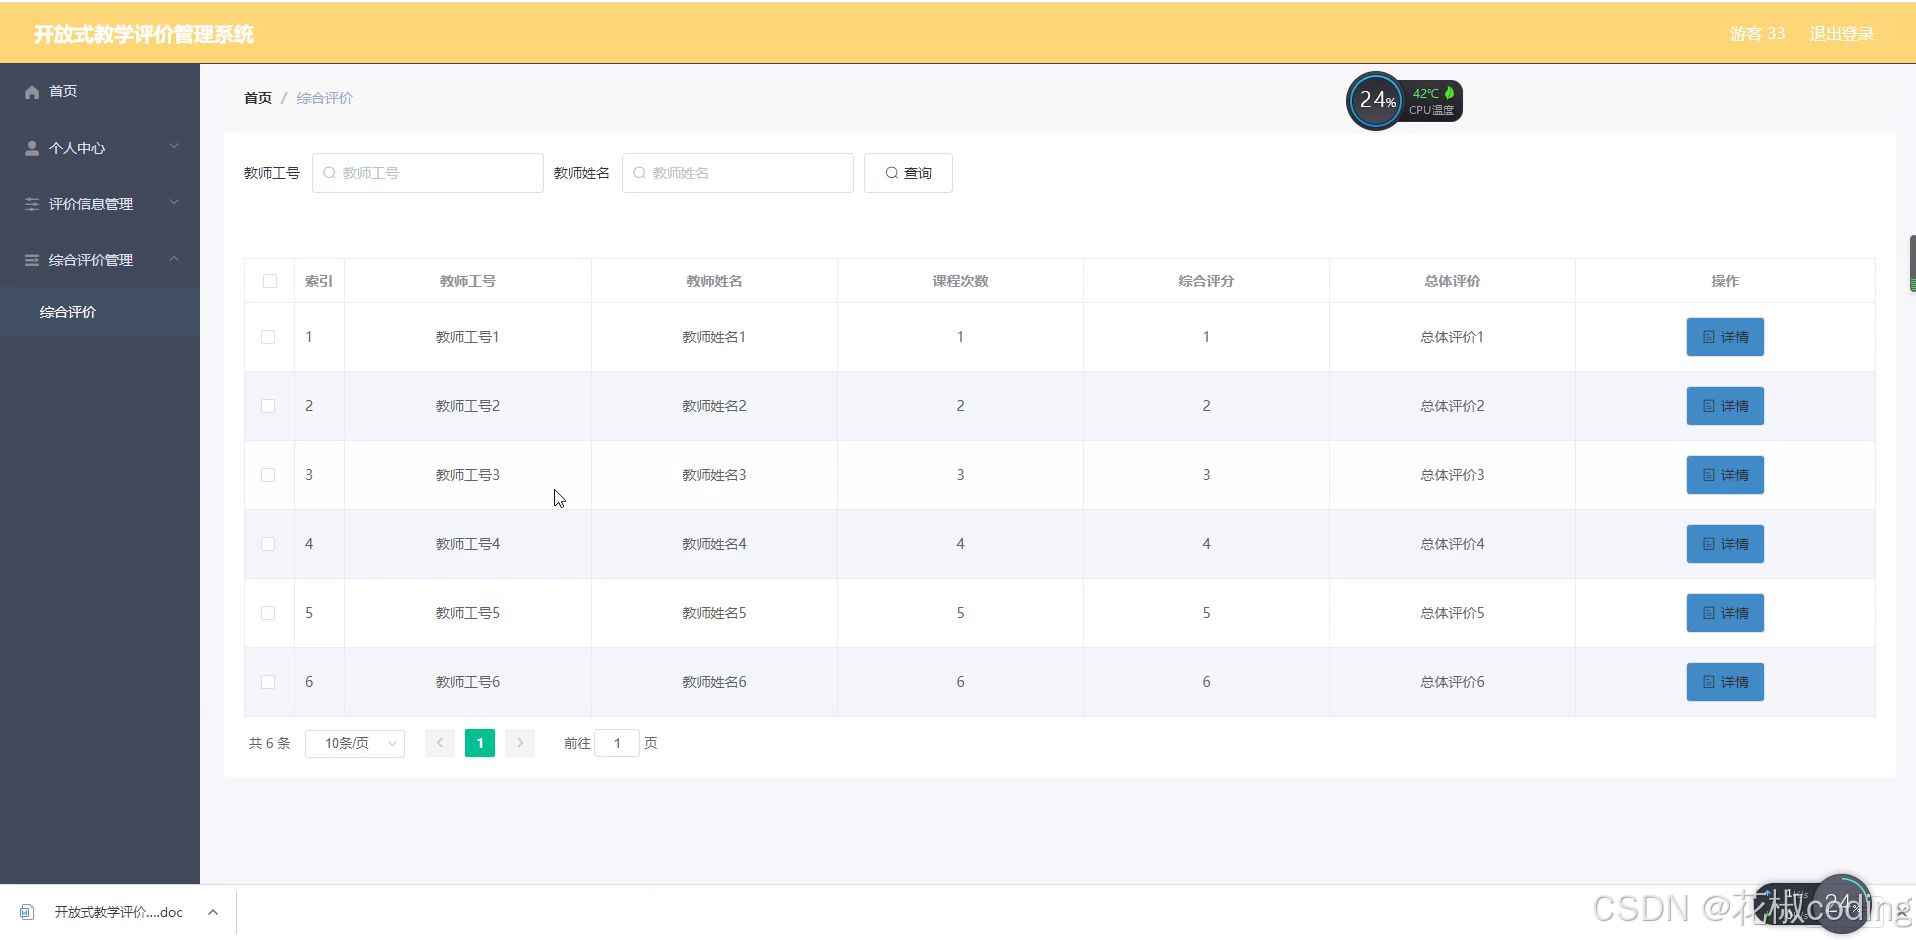Click 退出登录 in the header

1841,34
